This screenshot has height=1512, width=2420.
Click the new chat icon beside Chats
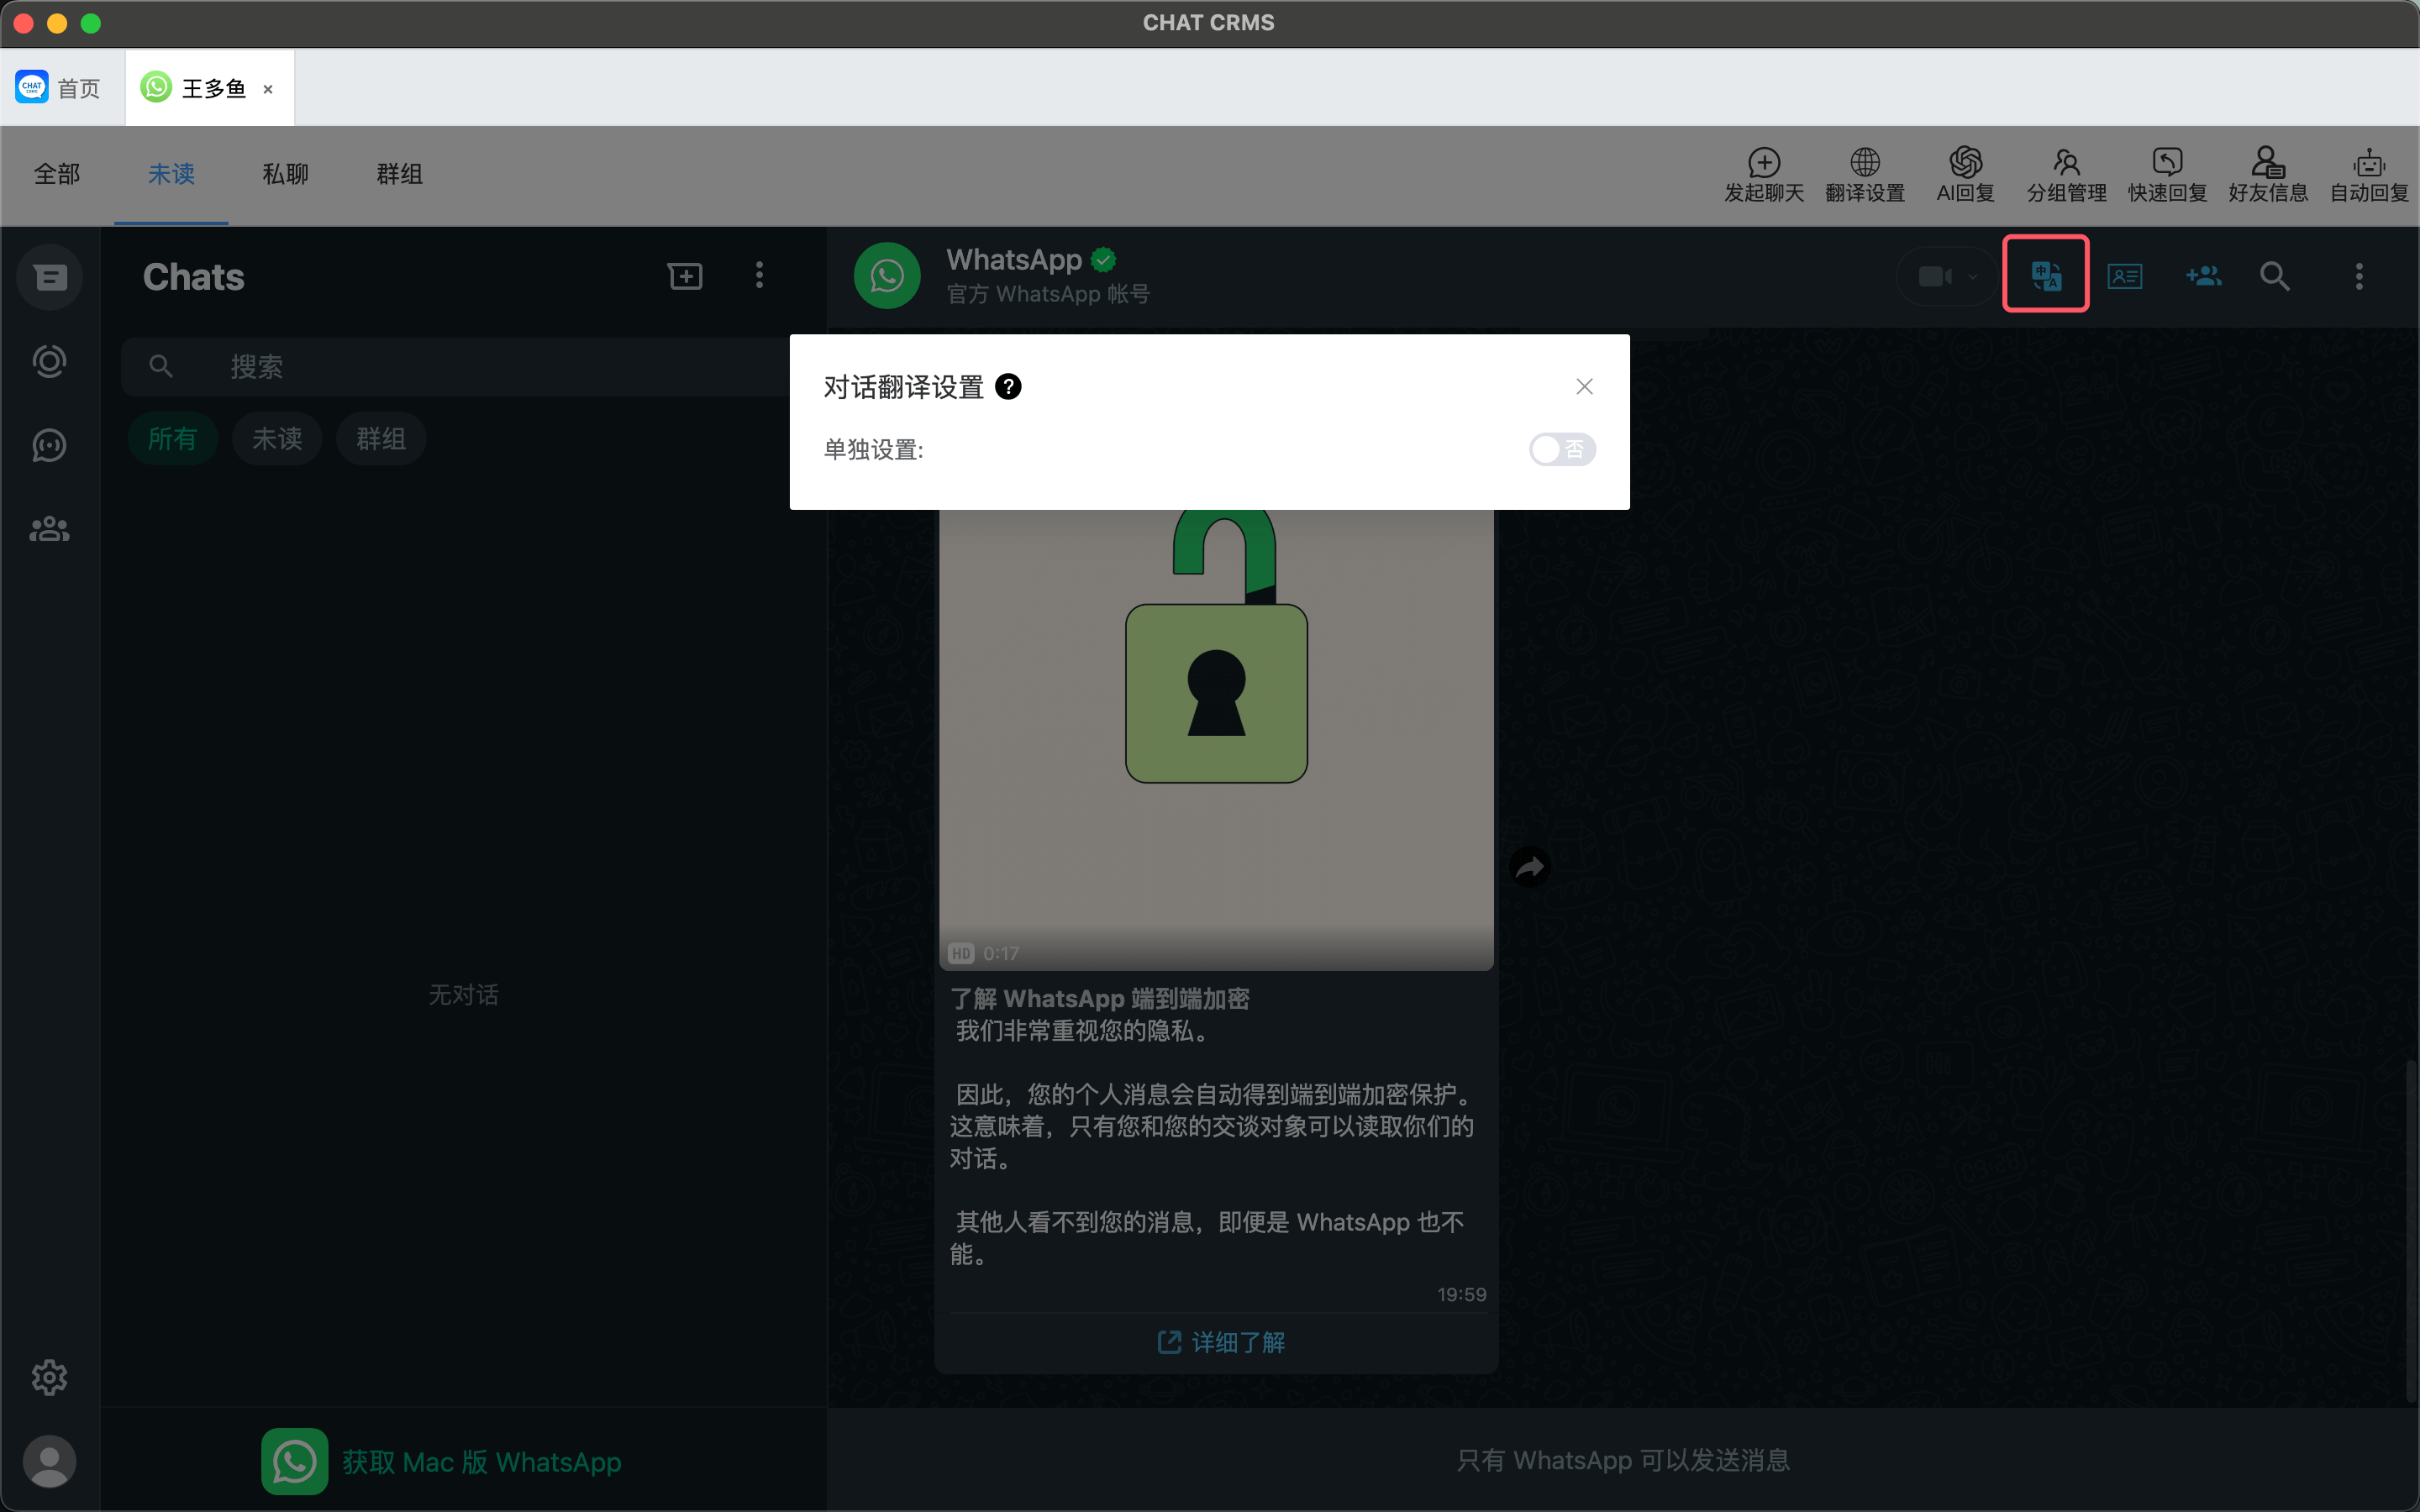(685, 276)
